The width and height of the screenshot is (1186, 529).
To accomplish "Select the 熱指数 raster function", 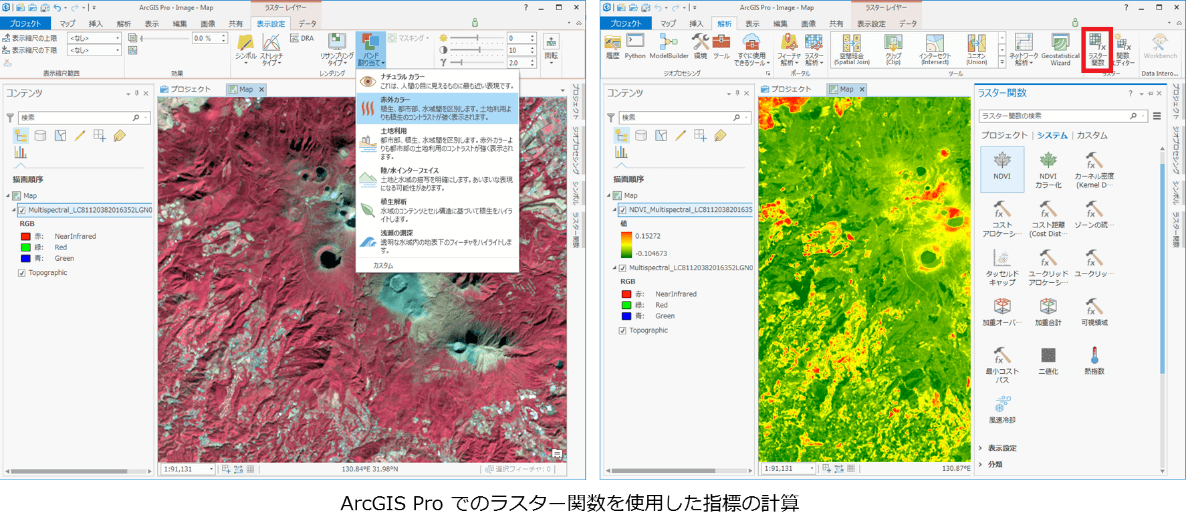I will [x=1094, y=360].
